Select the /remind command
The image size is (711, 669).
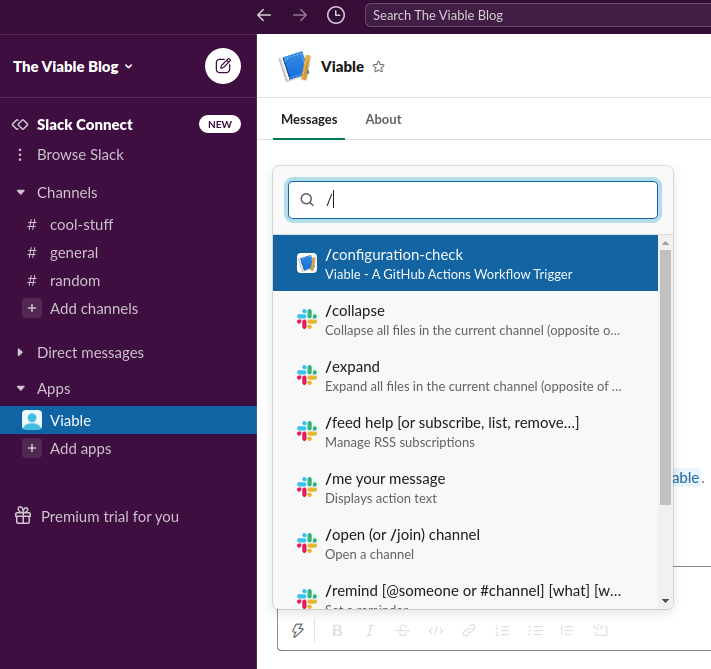pos(465,591)
